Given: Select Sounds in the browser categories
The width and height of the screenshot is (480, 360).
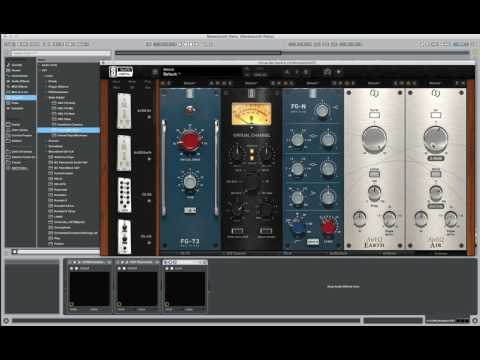Looking at the screenshot, I should [17, 65].
